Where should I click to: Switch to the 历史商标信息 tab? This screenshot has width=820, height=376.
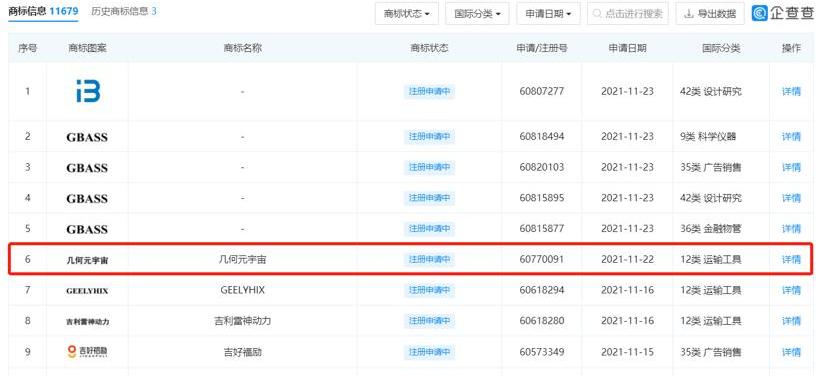(123, 11)
